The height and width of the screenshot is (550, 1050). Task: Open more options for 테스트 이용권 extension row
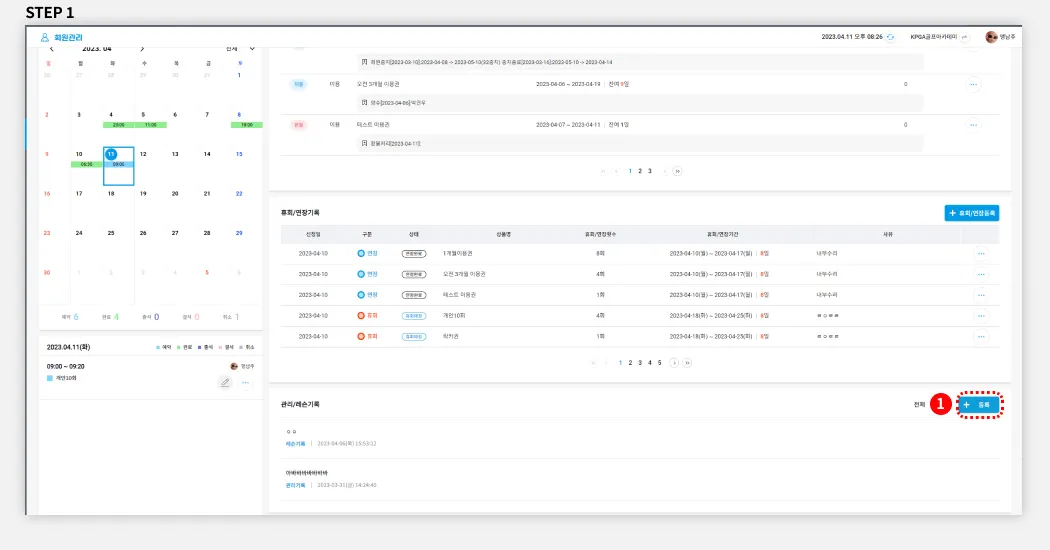[981, 295]
